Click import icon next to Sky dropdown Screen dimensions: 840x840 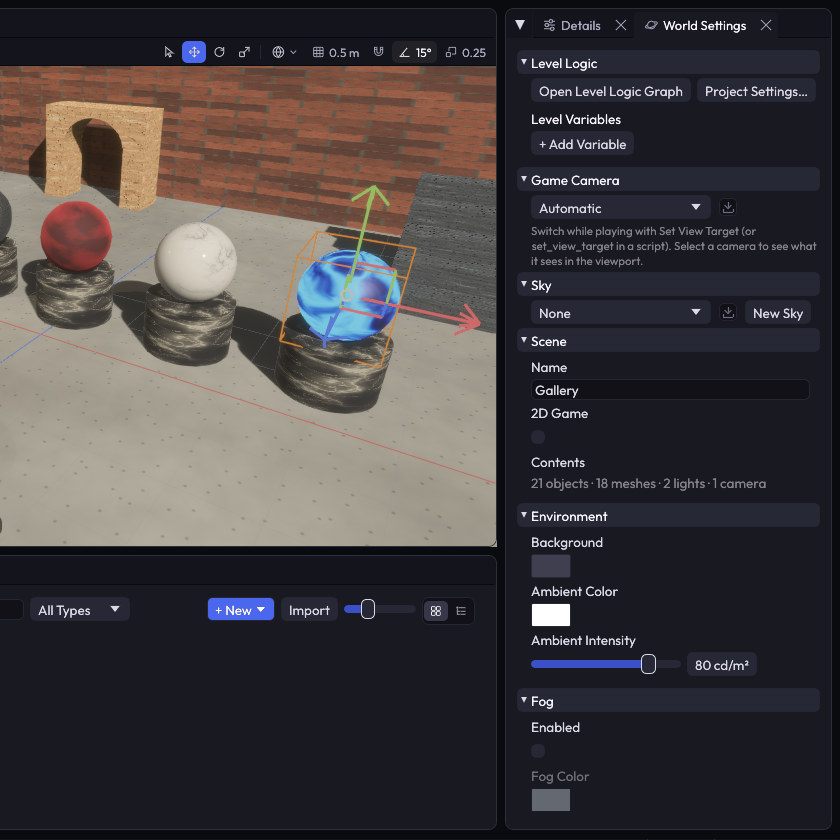[728, 312]
